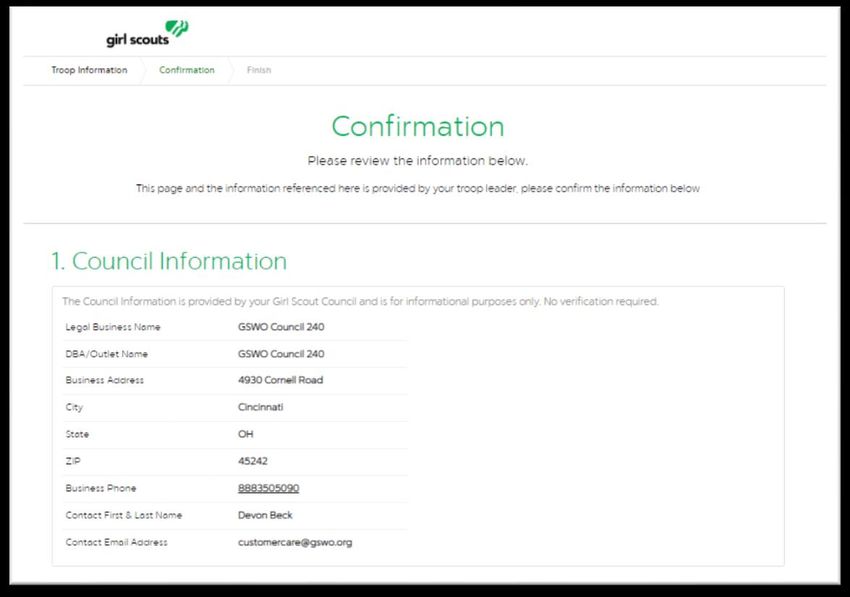Click the '1. Council Information' section heading
This screenshot has width=850, height=597.
(x=169, y=261)
